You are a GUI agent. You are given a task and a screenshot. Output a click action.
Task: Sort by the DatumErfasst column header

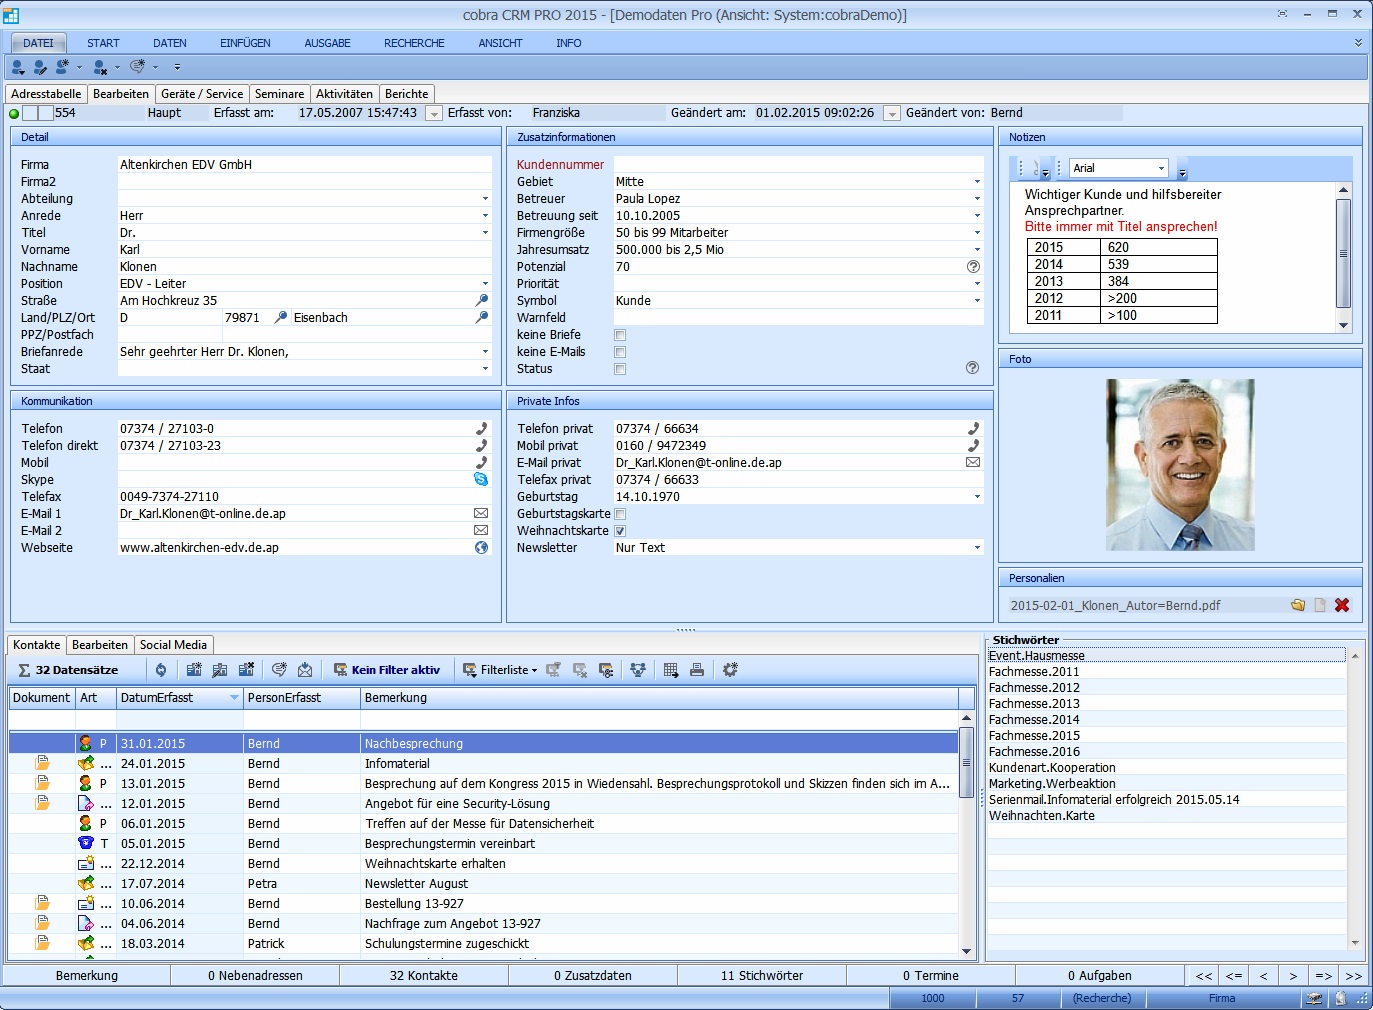point(180,698)
